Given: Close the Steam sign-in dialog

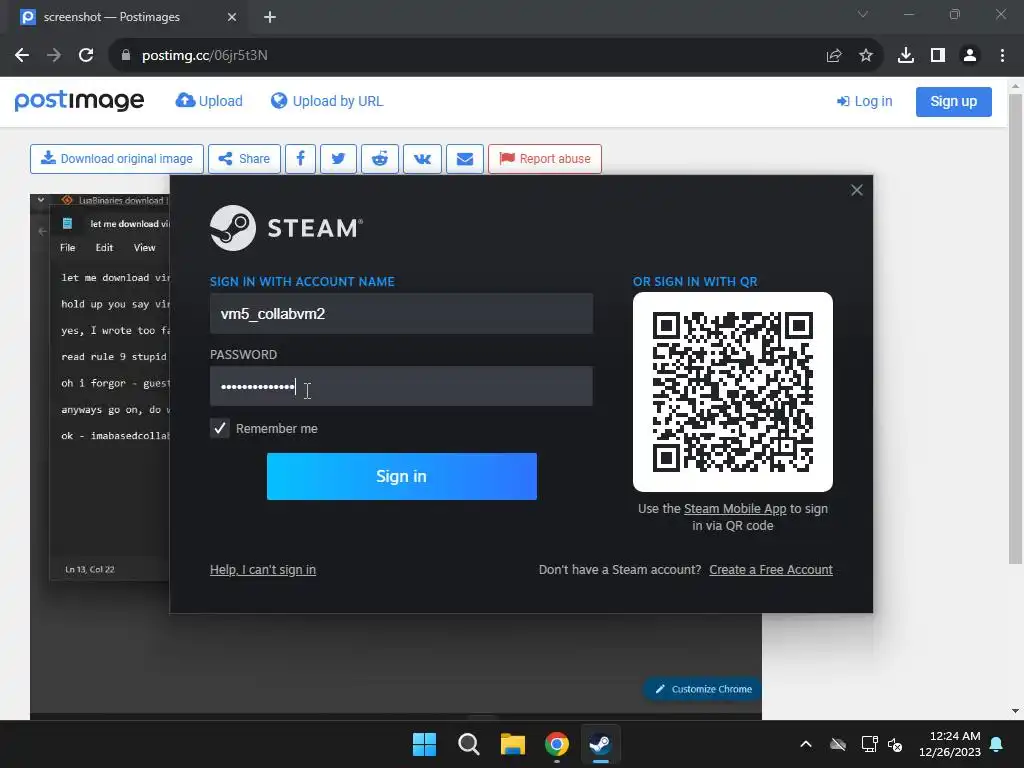Looking at the screenshot, I should (x=857, y=190).
